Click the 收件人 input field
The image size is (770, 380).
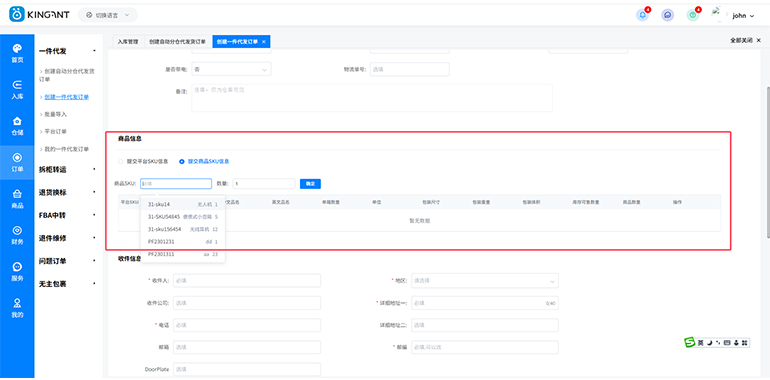[x=247, y=281]
